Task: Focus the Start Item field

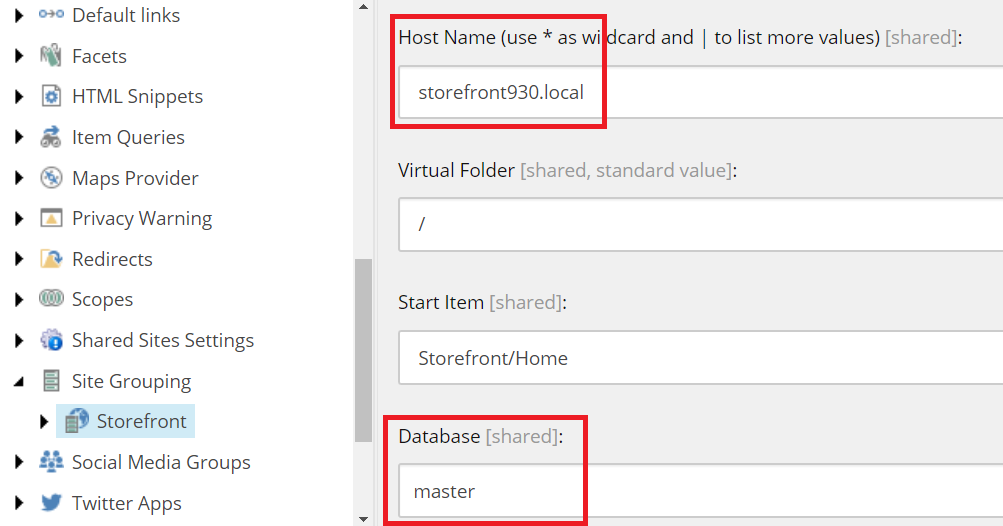Action: click(700, 358)
